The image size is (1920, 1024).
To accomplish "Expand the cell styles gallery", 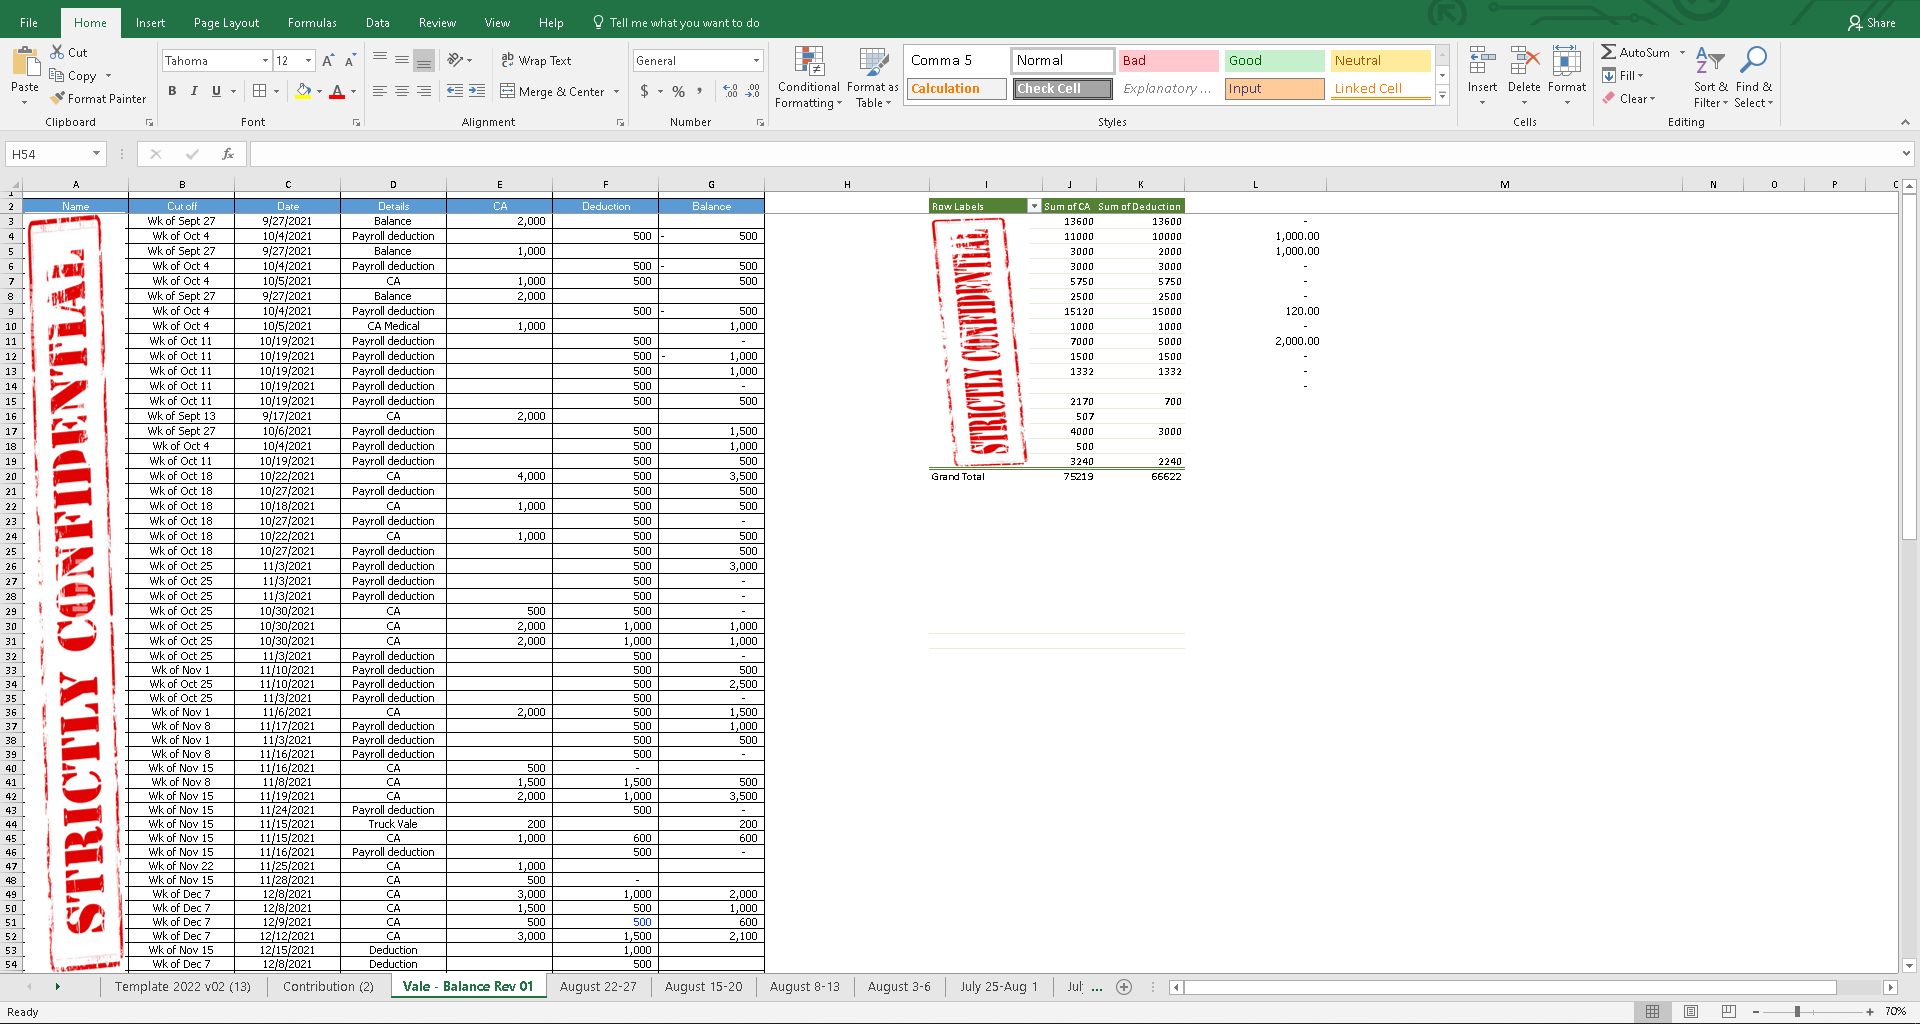I will (x=1442, y=96).
